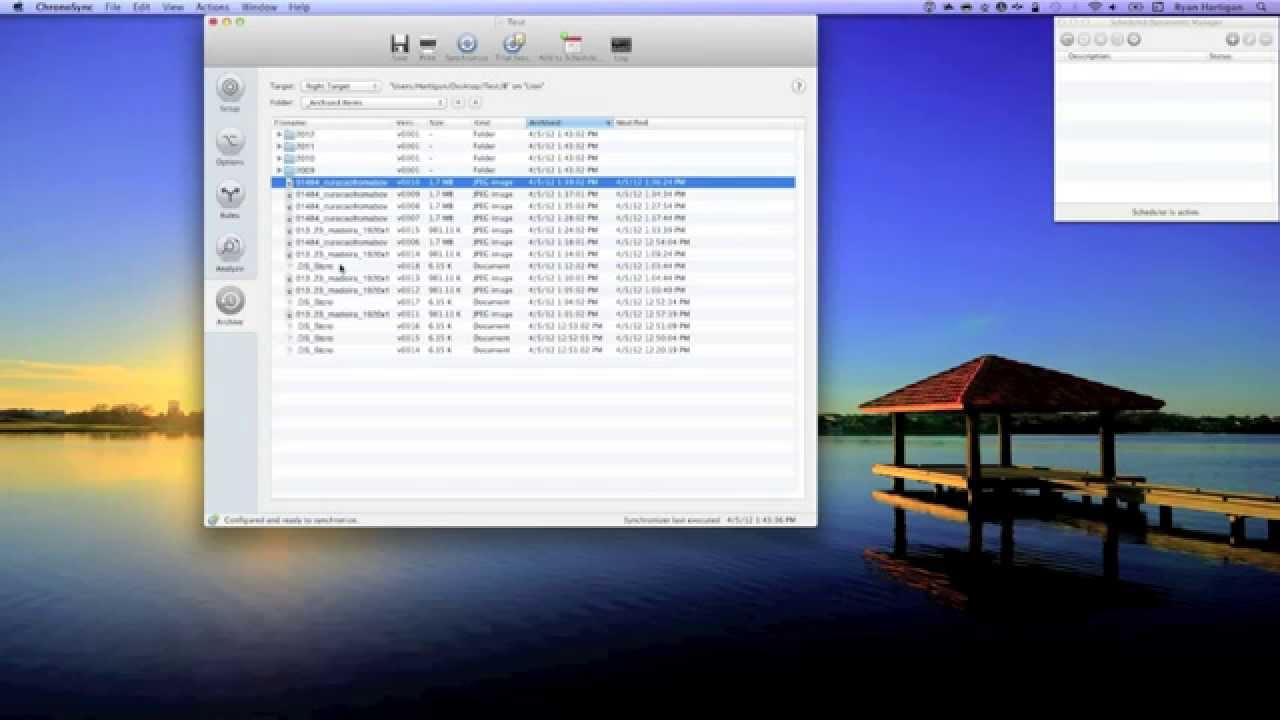Start sync with the Synchronize icon
The height and width of the screenshot is (720, 1280).
click(x=467, y=44)
